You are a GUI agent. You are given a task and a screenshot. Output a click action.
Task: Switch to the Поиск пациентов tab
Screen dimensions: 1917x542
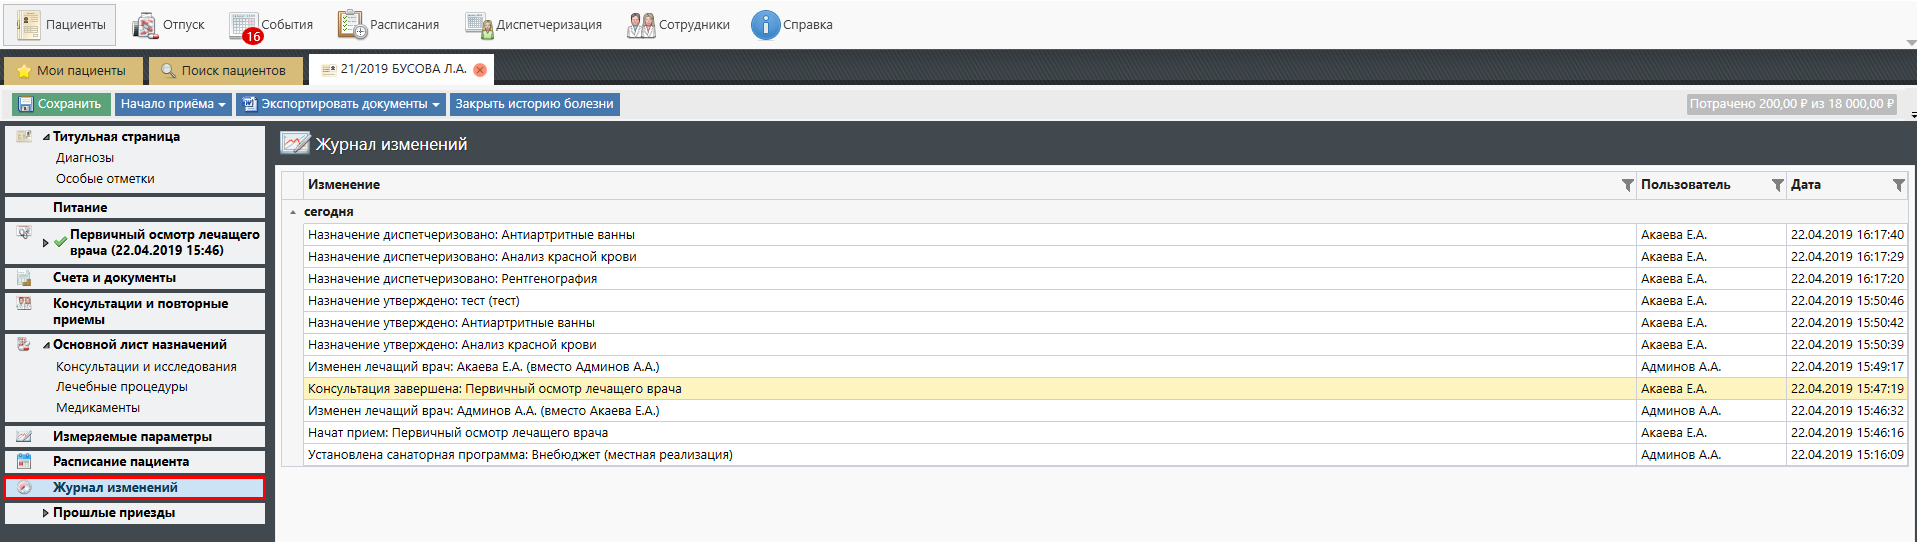(x=225, y=71)
